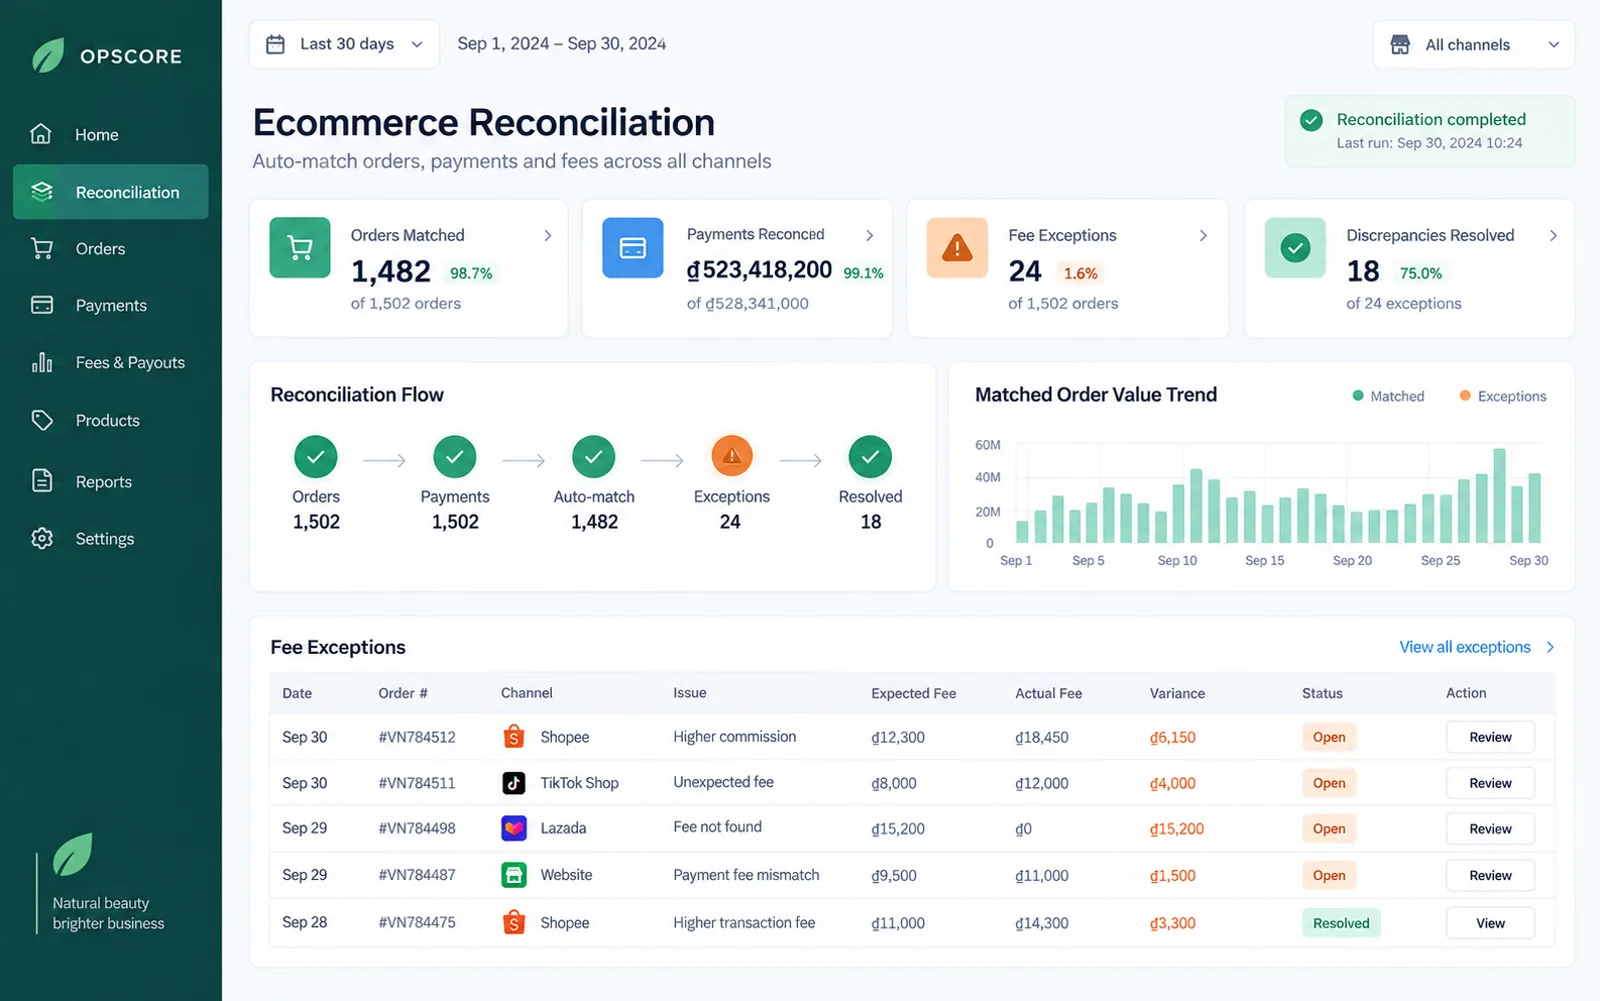
Task: Click the Variance column header
Action: [x=1177, y=693]
